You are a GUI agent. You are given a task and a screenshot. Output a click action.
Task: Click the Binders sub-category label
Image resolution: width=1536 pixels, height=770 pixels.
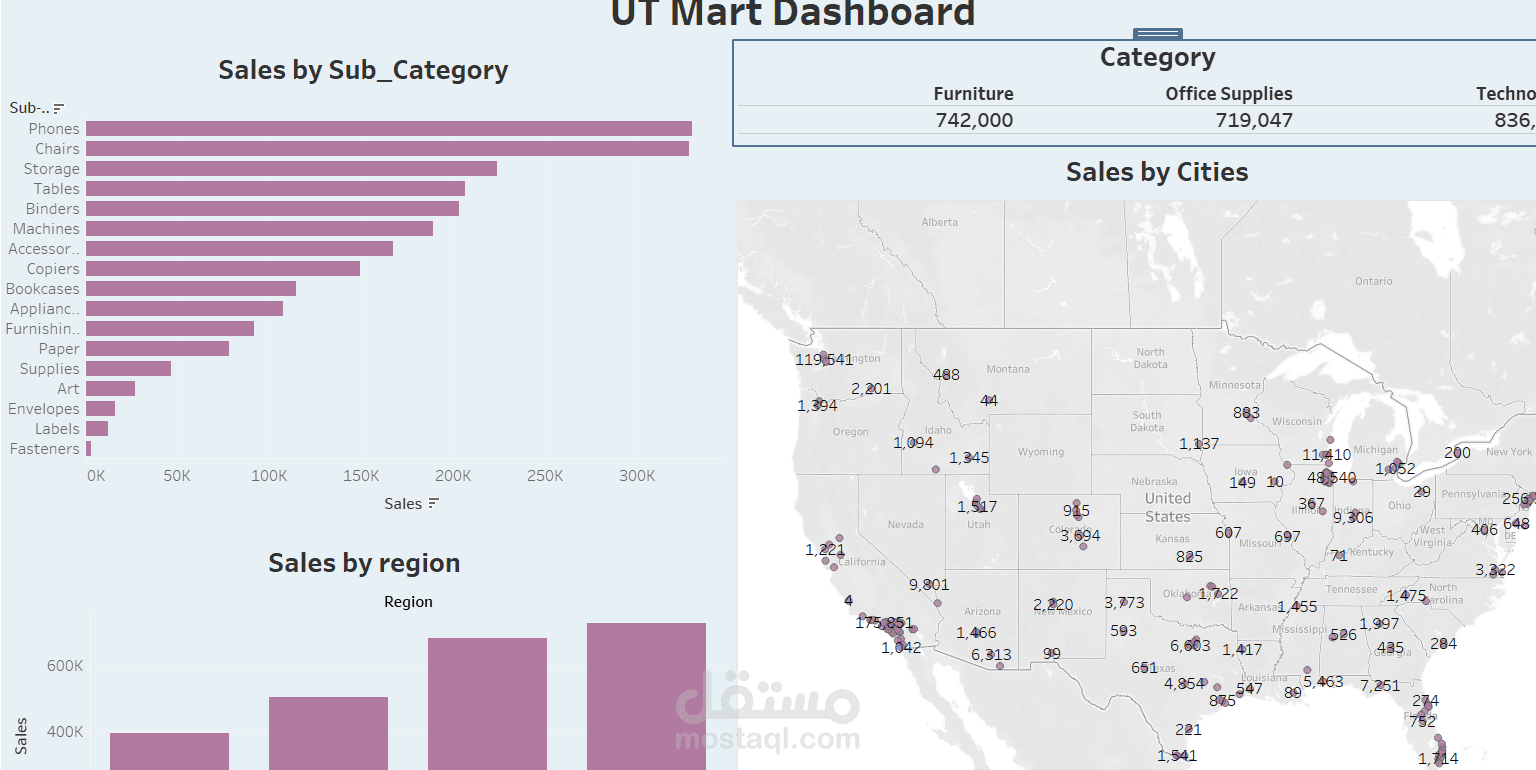point(53,209)
